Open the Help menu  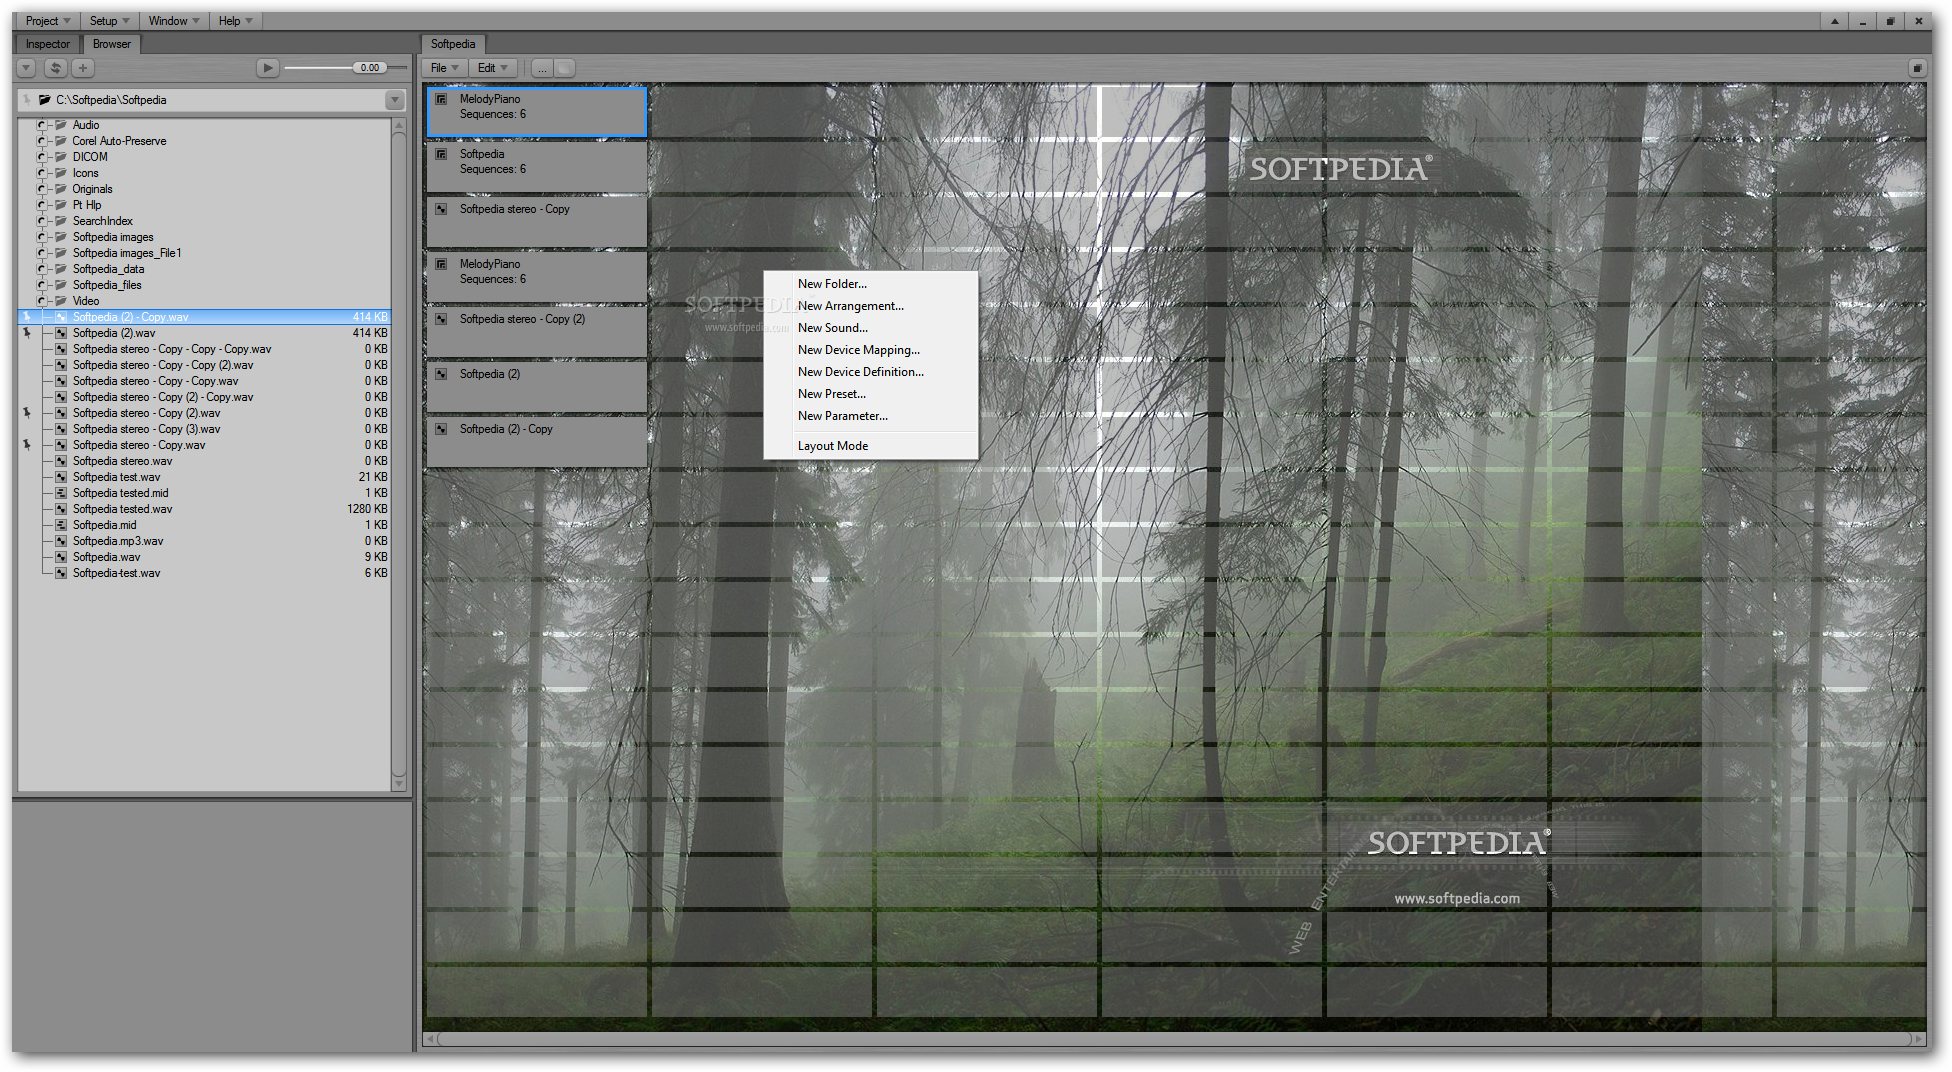tap(236, 21)
